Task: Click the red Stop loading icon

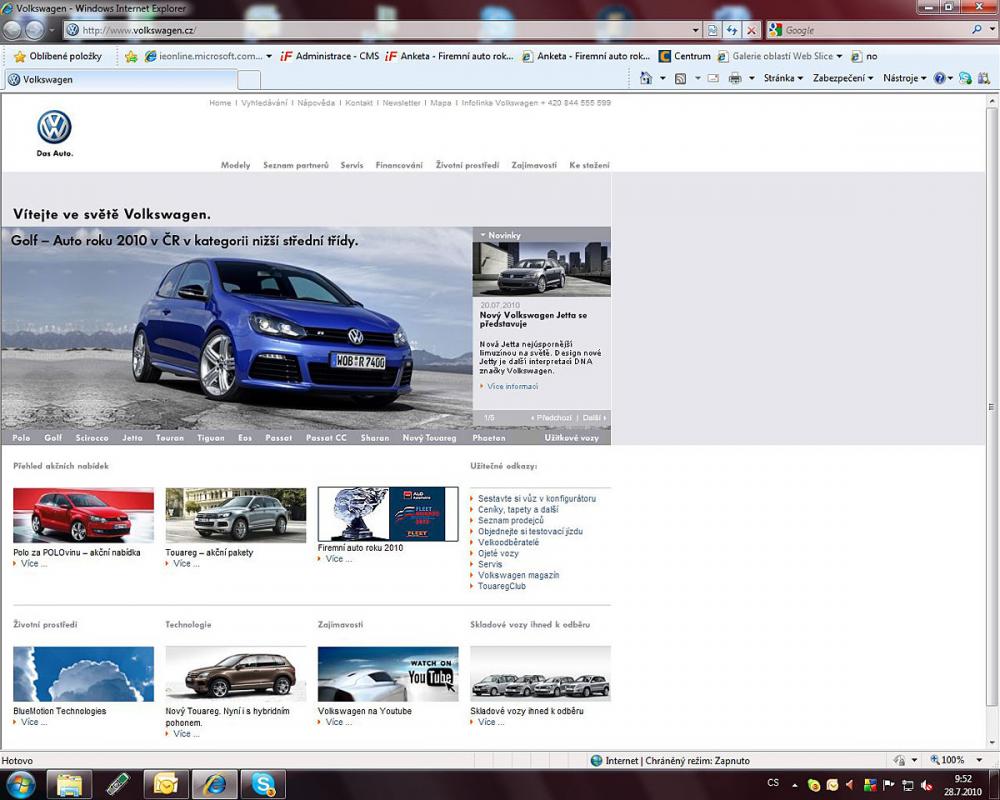Action: point(751,30)
